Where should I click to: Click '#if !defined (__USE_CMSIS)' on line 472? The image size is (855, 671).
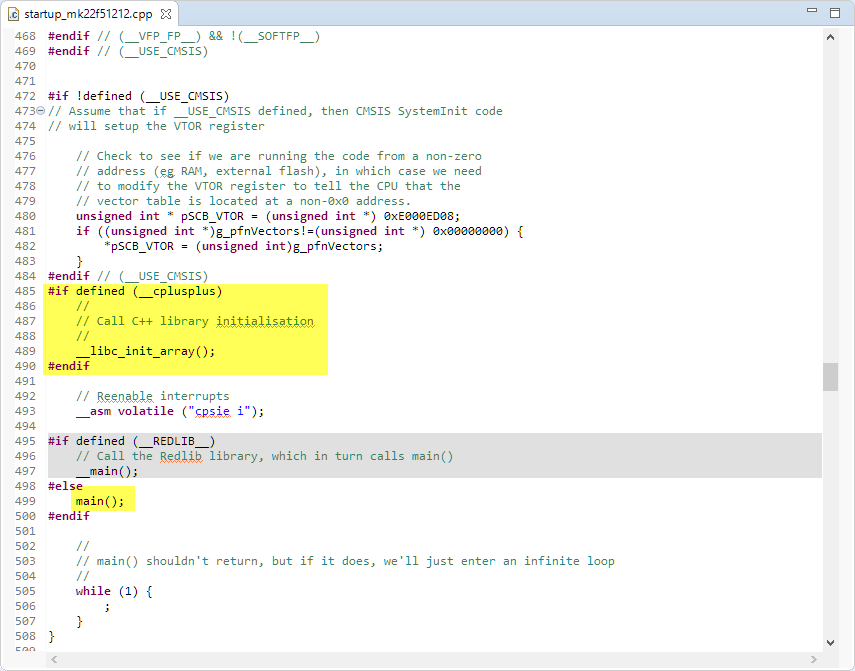coord(139,96)
